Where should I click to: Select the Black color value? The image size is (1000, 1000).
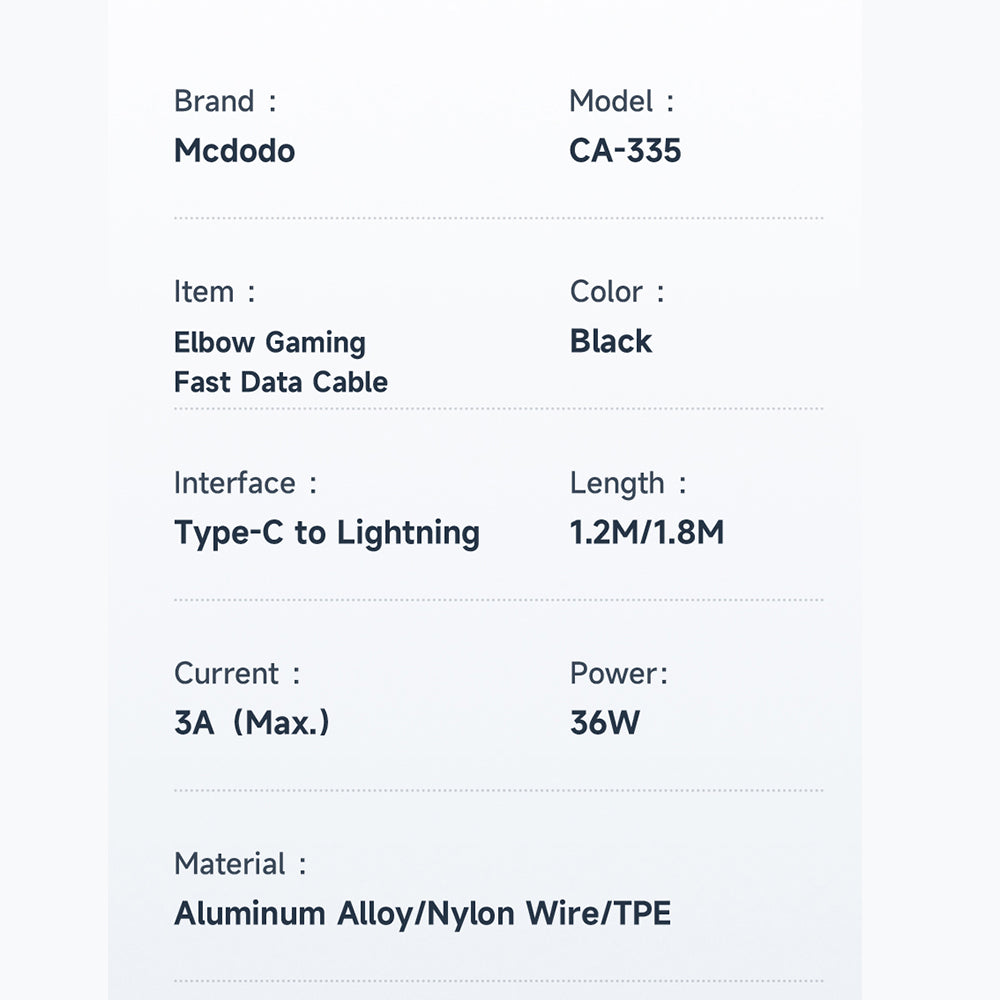610,341
